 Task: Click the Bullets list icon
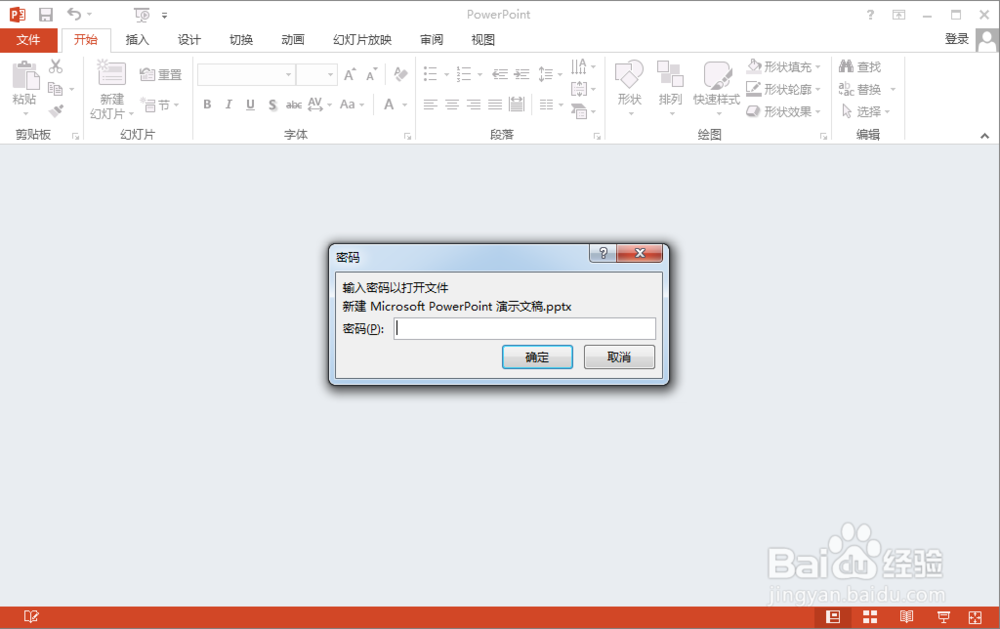pyautogui.click(x=430, y=74)
